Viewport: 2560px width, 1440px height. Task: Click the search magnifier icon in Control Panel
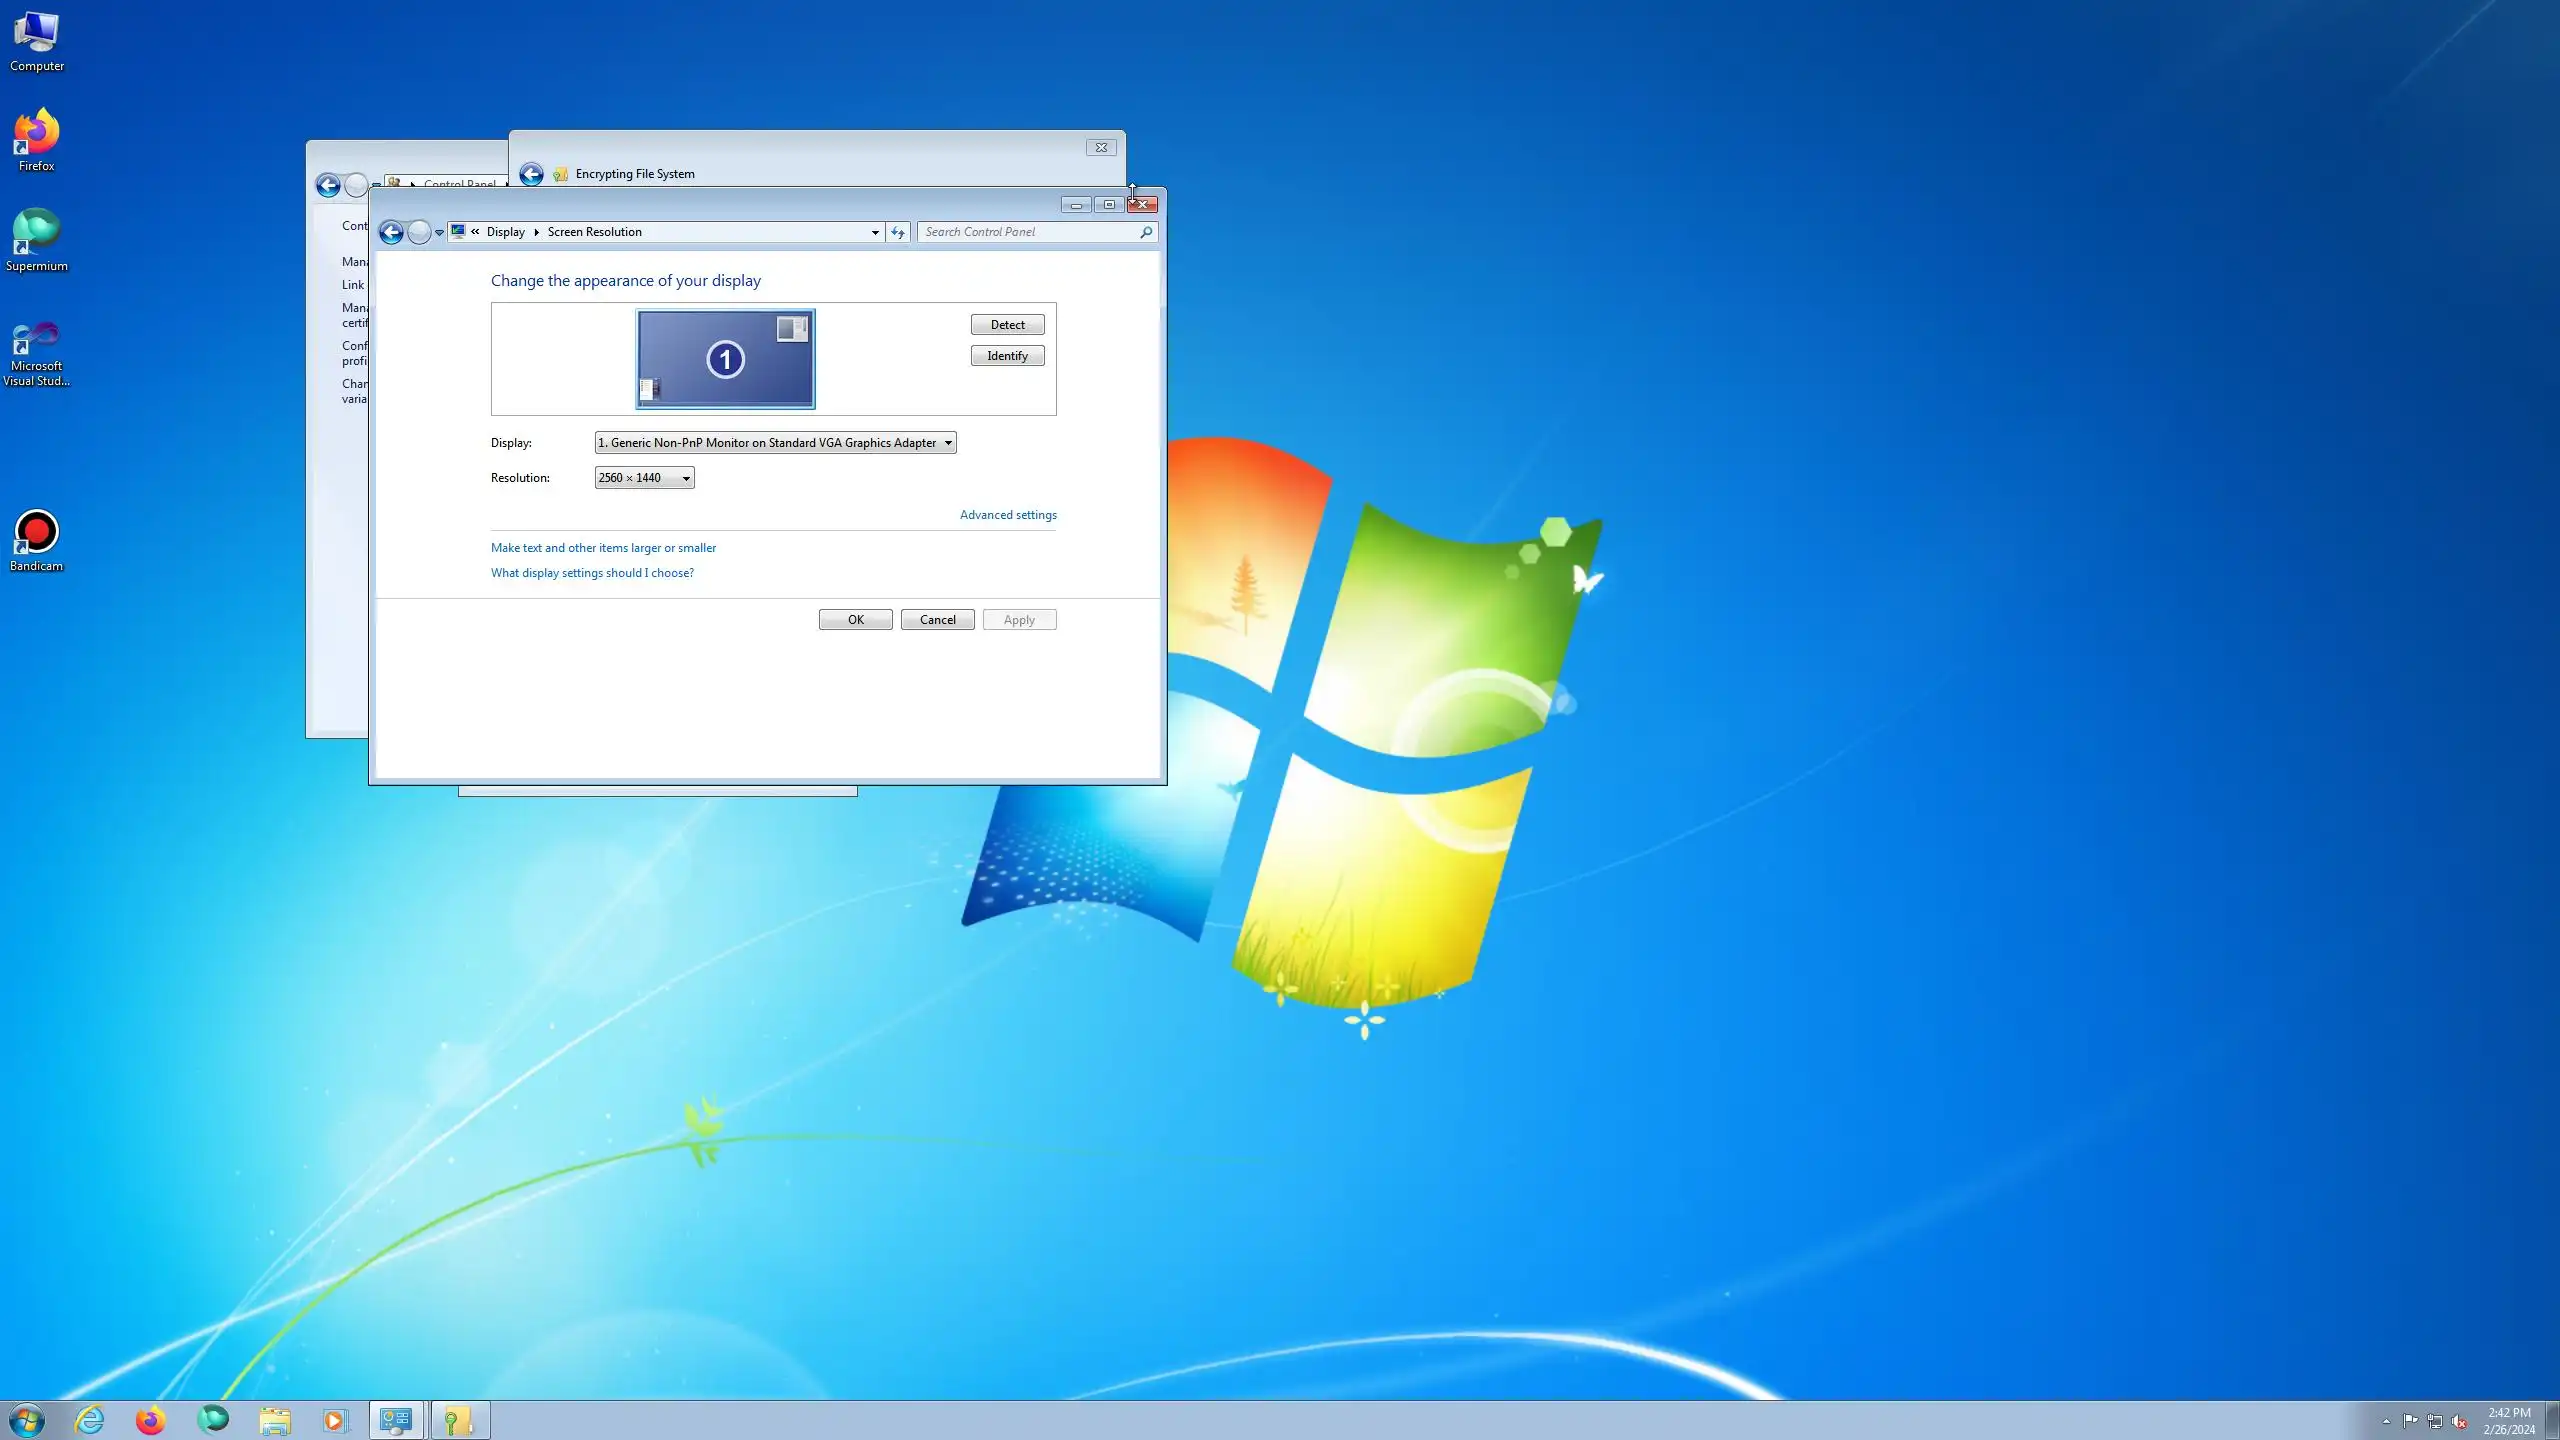[1146, 232]
